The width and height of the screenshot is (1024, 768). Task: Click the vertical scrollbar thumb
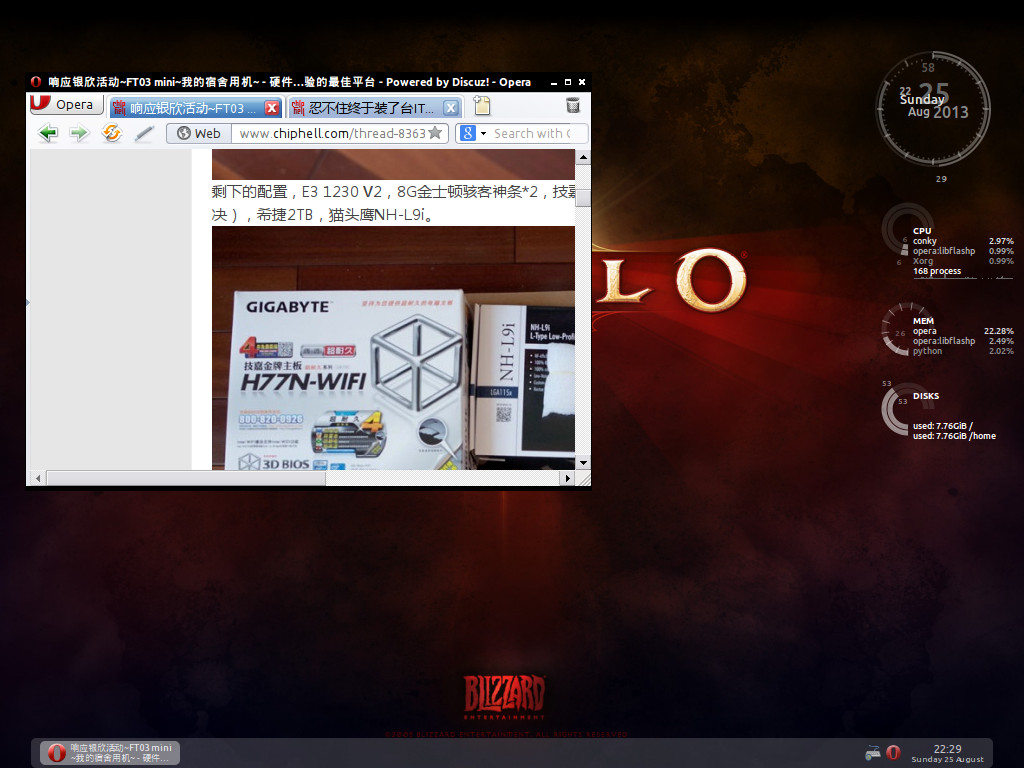pos(583,197)
